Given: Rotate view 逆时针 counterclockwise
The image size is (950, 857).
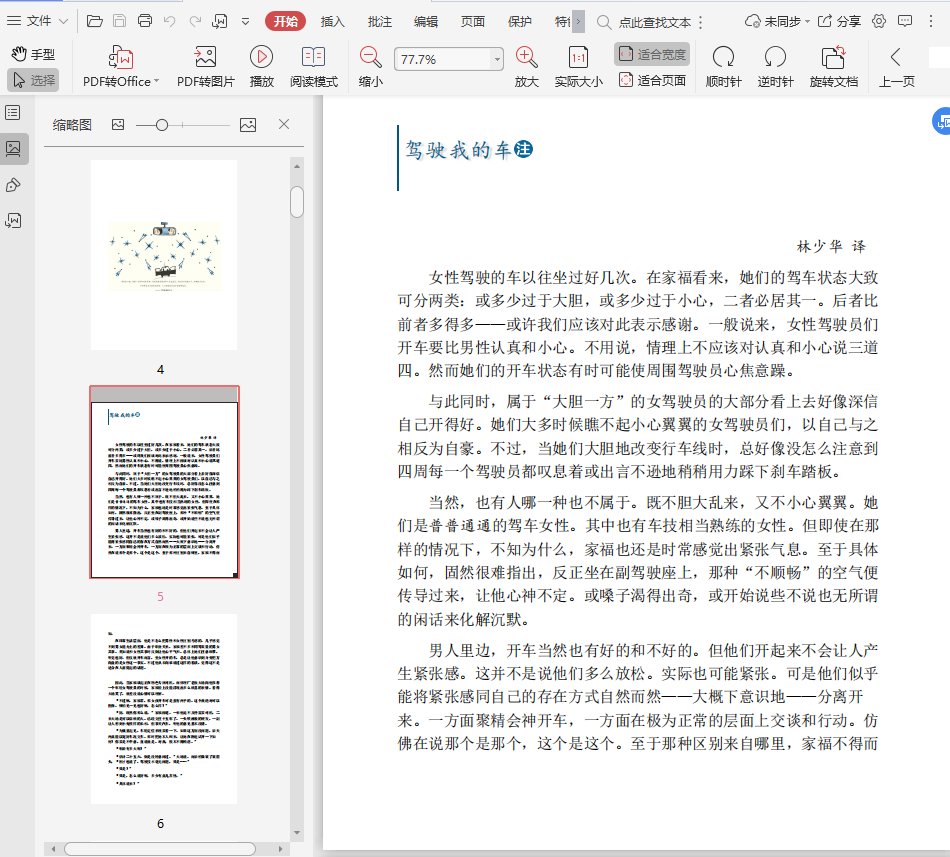Looking at the screenshot, I should click(775, 67).
